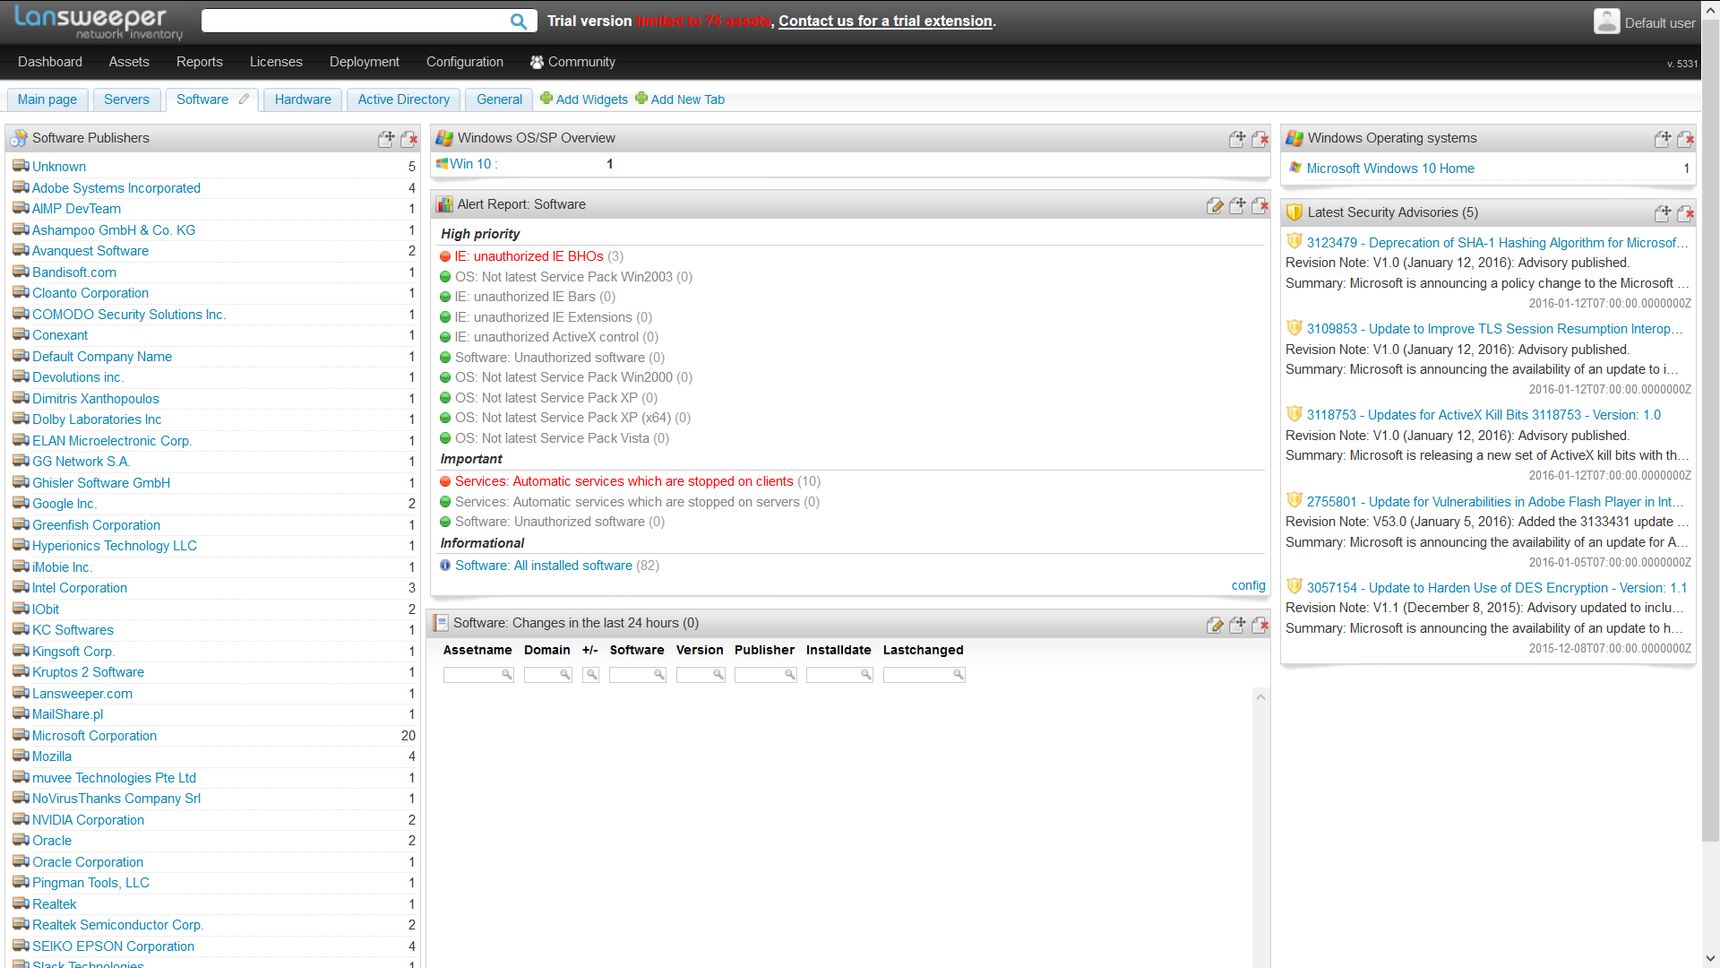Open Adobe Systems Incorporated publisher
Viewport: 1720px width, 968px height.
pos(116,188)
